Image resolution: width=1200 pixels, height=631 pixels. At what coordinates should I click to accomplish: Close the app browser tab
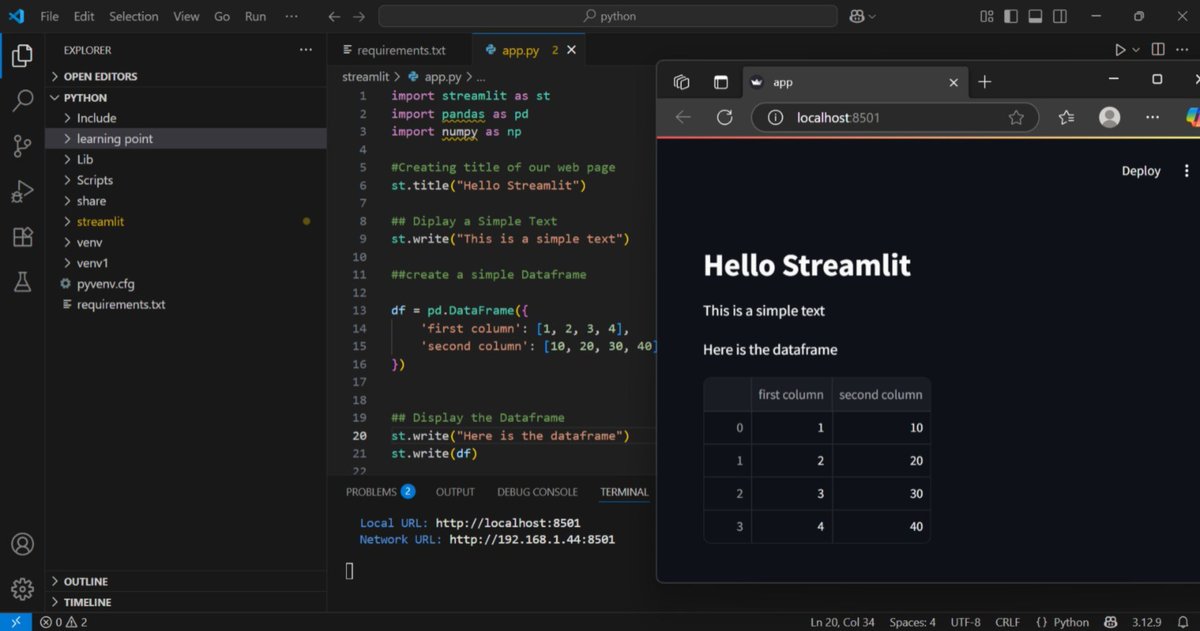point(953,82)
